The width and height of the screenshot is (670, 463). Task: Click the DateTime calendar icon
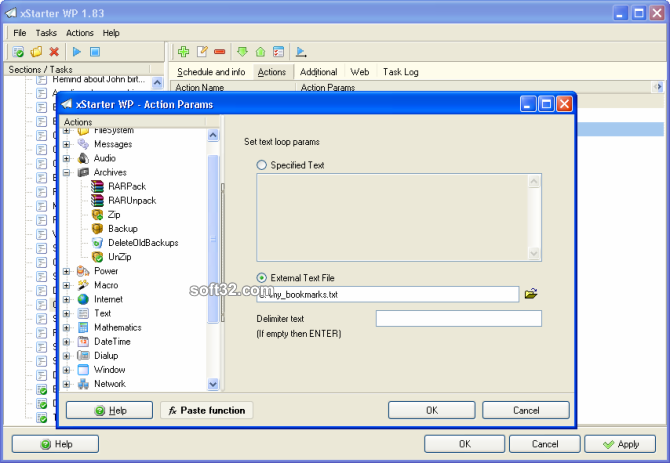(83, 342)
